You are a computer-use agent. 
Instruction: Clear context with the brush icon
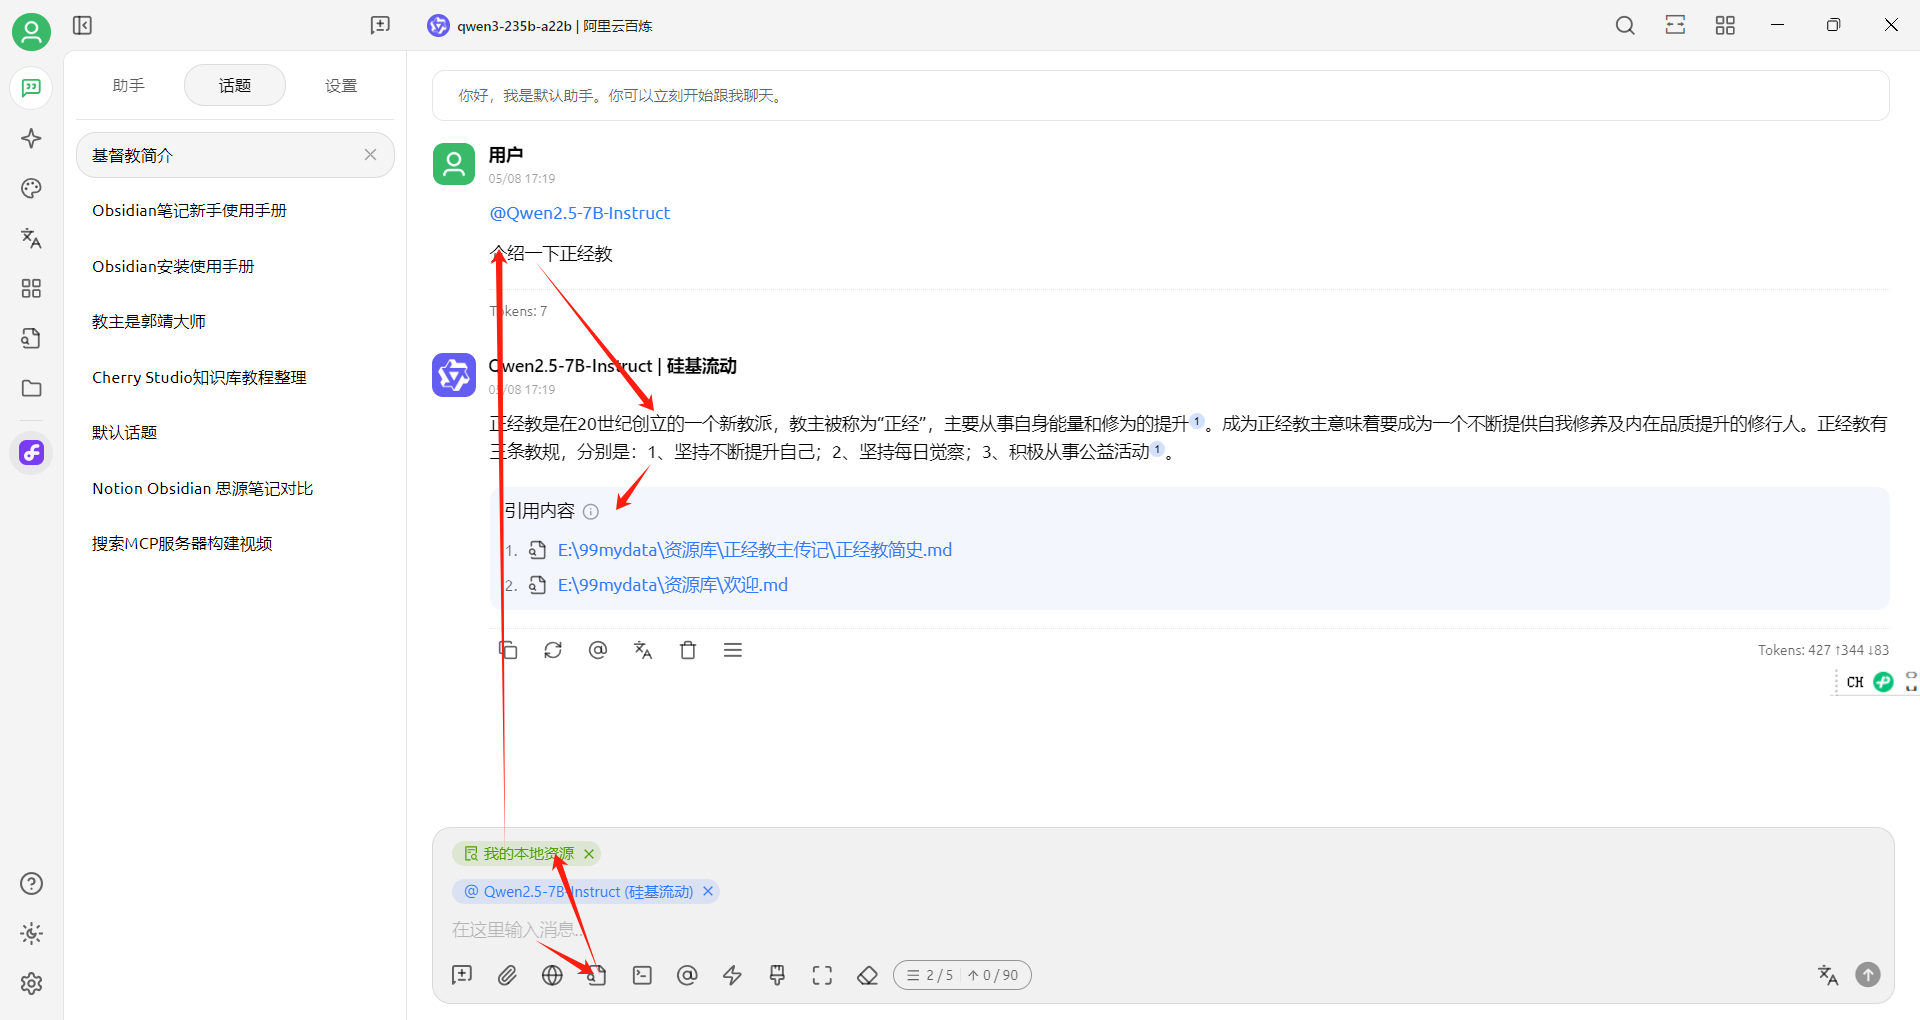777,975
